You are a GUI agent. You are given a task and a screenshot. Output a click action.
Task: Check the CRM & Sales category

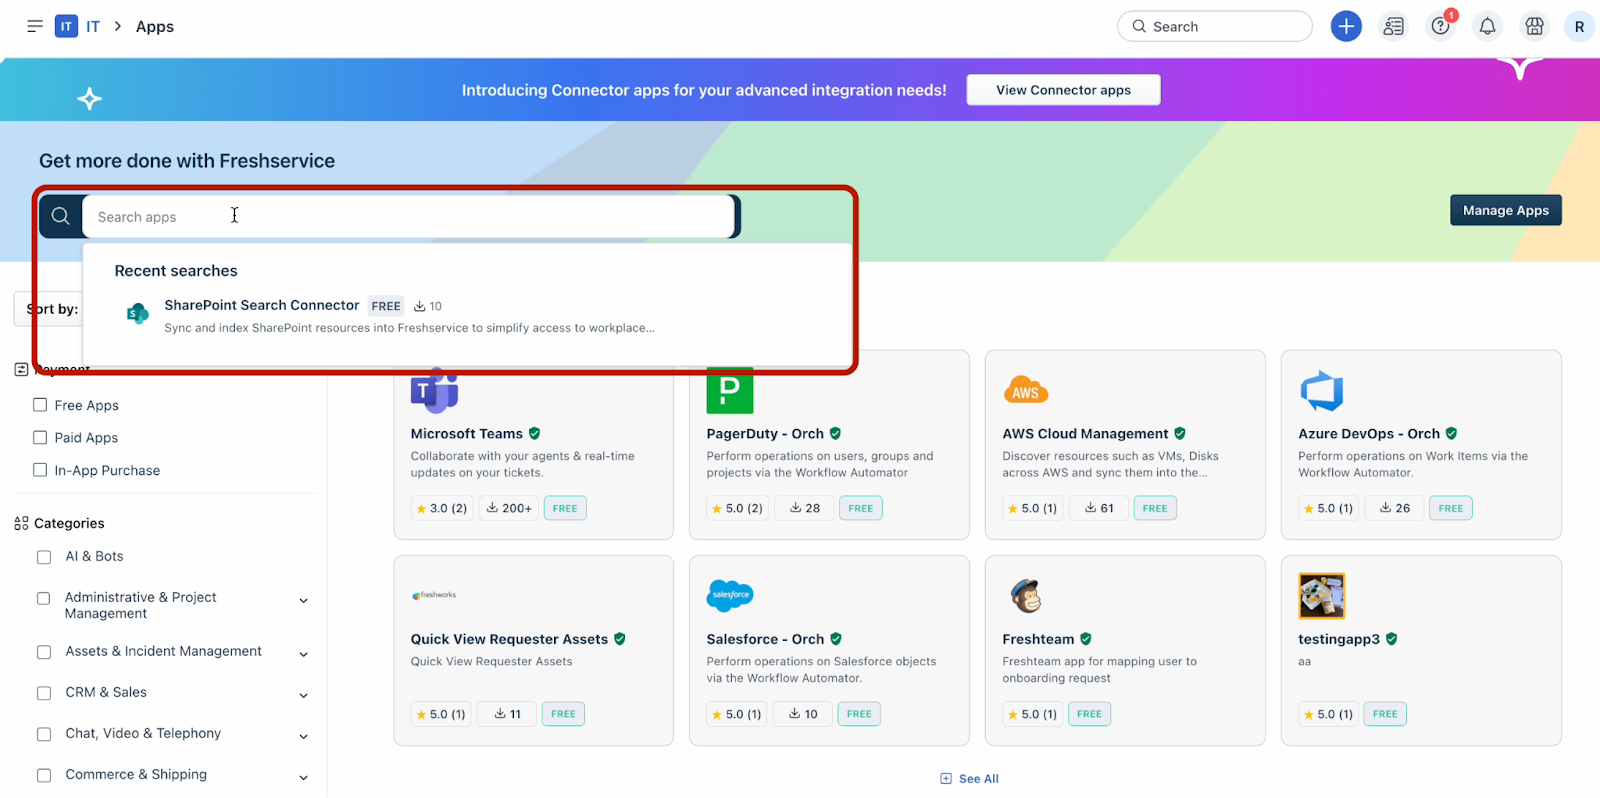click(44, 693)
